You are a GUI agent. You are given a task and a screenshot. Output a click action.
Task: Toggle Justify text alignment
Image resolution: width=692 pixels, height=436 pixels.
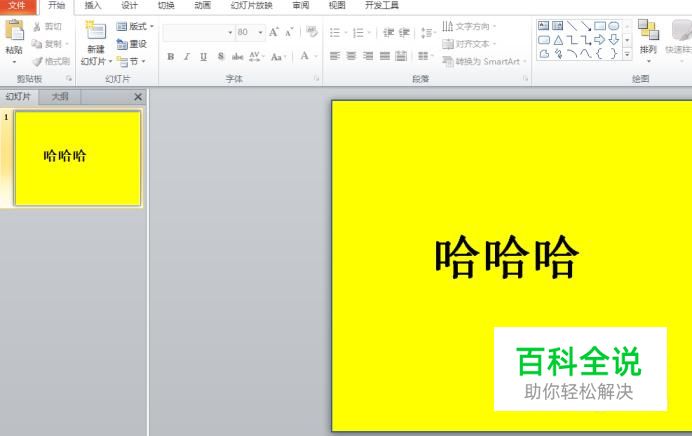385,56
